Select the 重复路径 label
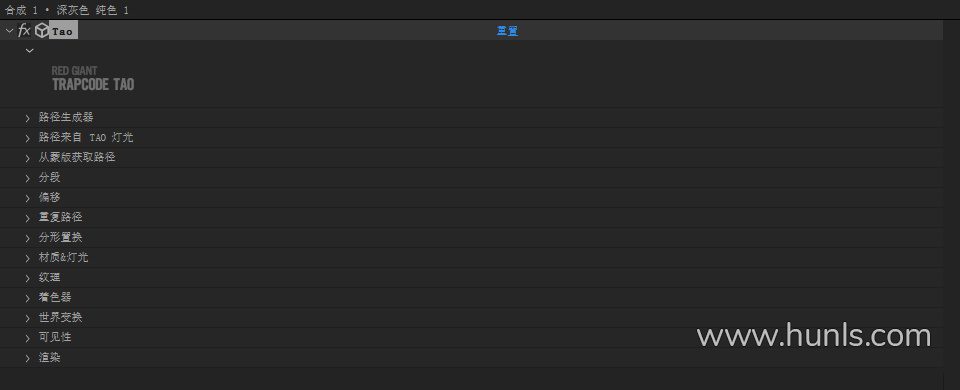This screenshot has width=960, height=390. coord(61,217)
